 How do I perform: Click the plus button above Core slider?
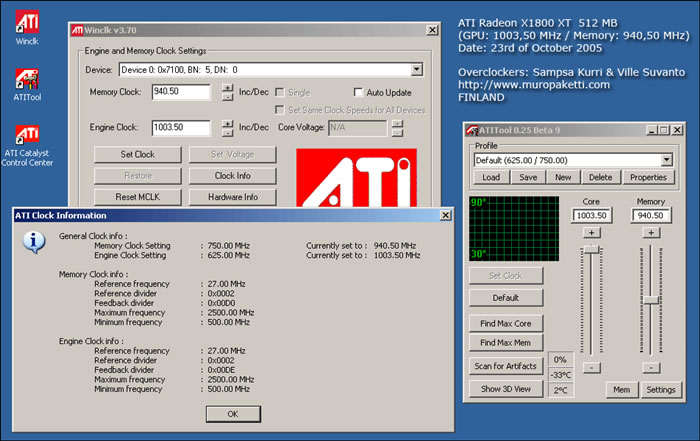point(591,233)
